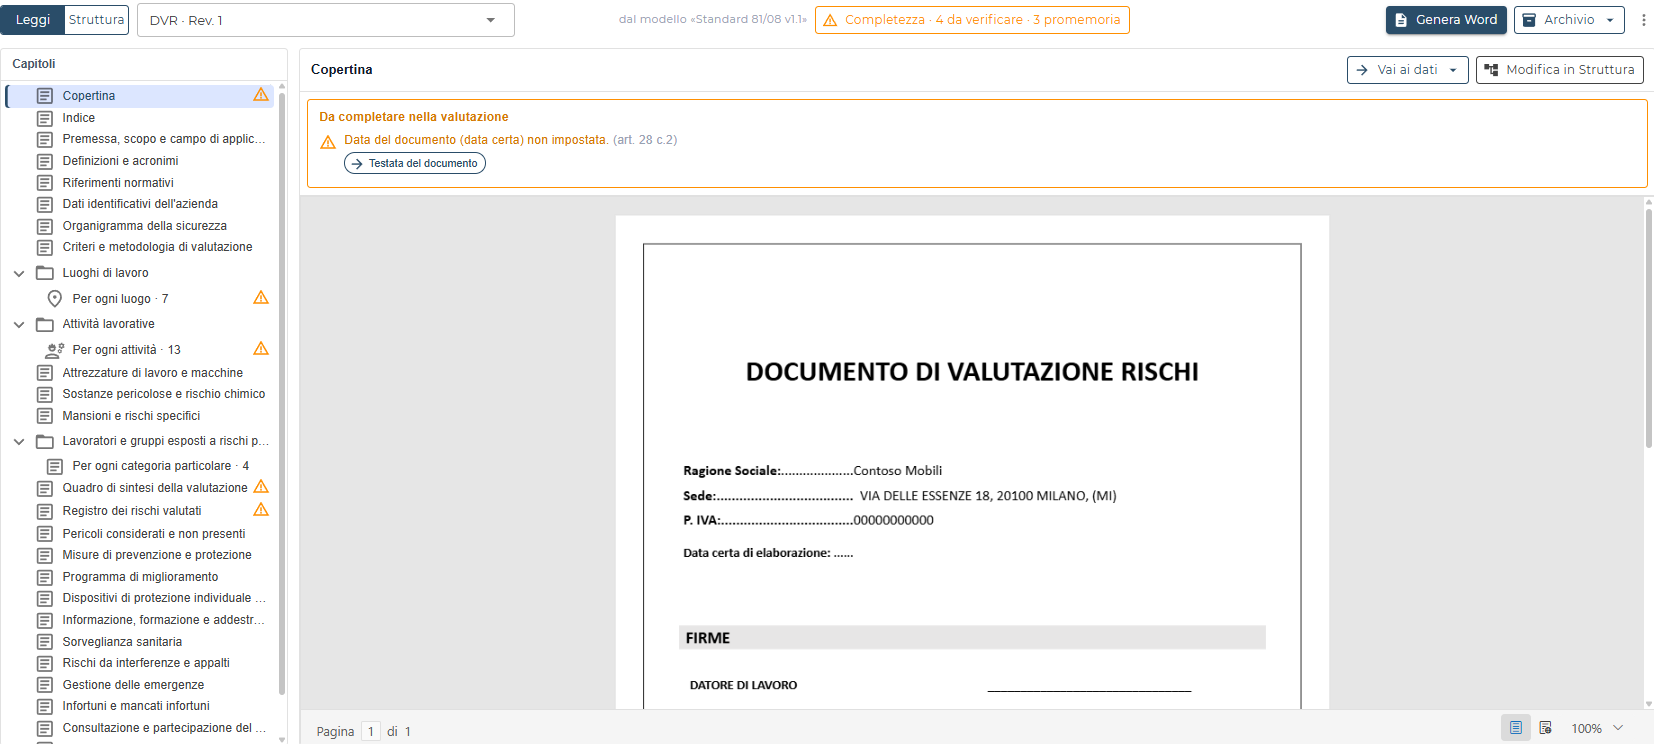Screen dimensions: 1654x744
Task: Open the three-dot more options menu
Action: click(1643, 20)
